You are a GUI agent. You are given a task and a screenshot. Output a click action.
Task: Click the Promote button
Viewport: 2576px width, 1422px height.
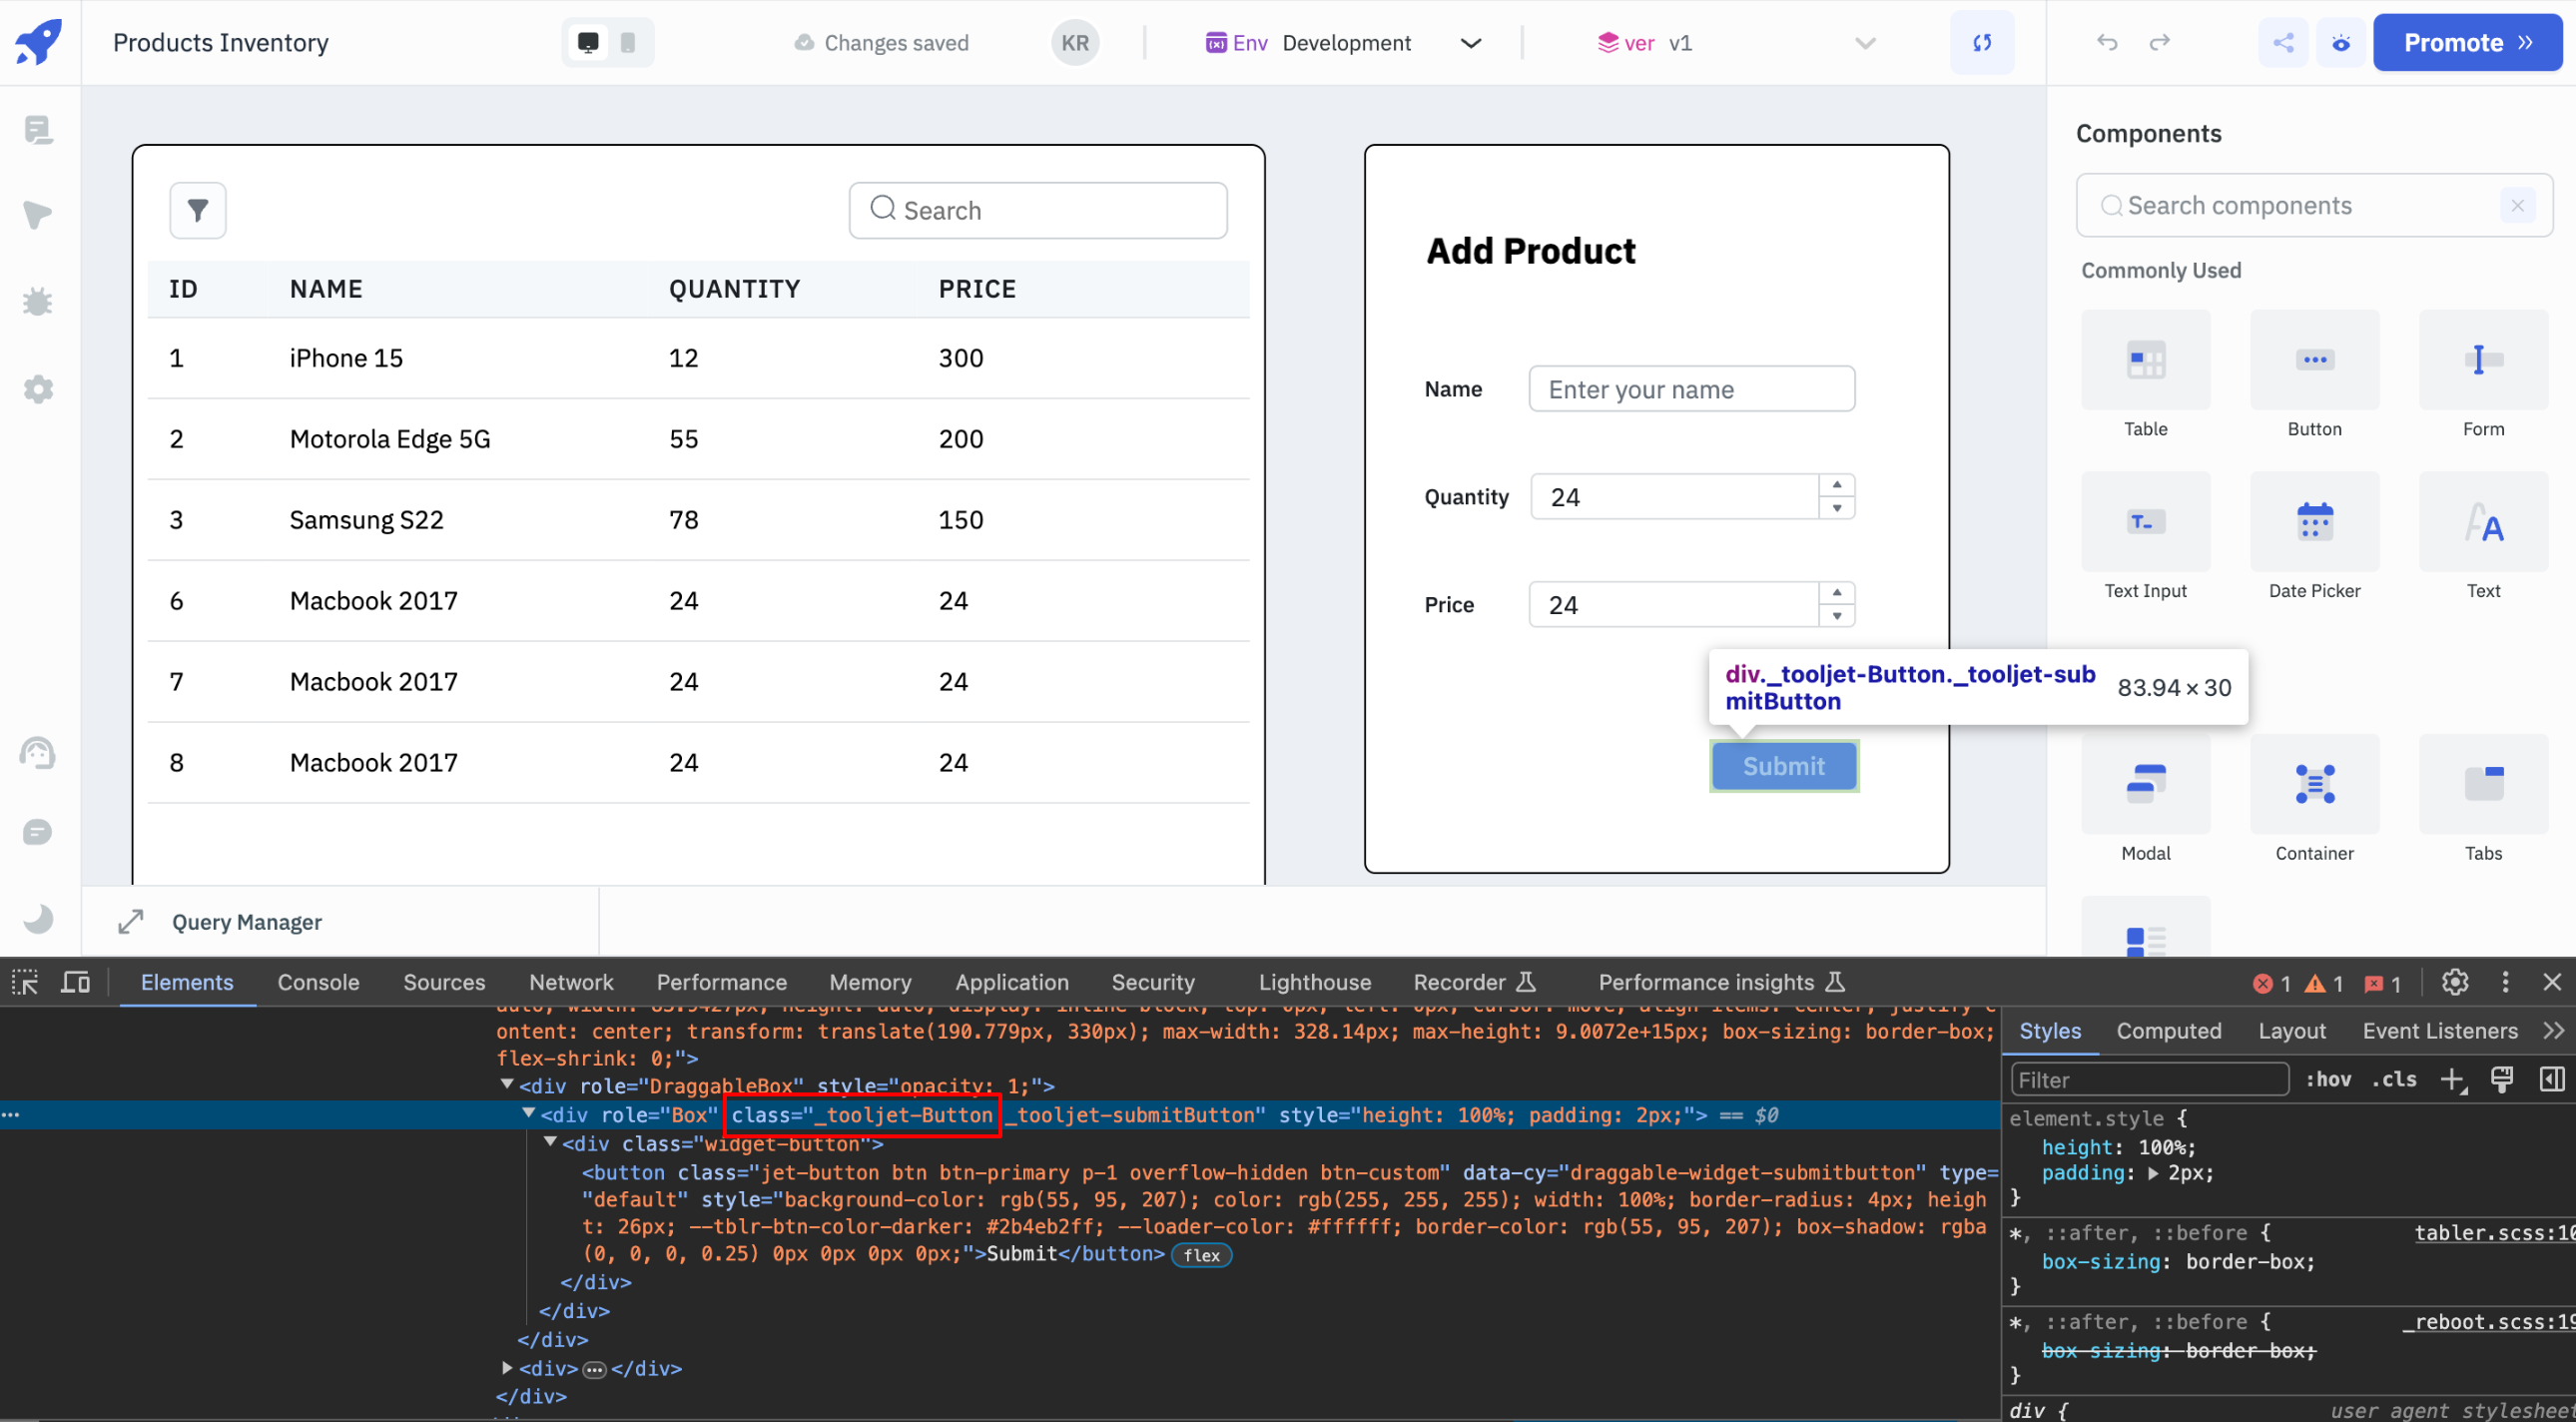click(x=2466, y=43)
